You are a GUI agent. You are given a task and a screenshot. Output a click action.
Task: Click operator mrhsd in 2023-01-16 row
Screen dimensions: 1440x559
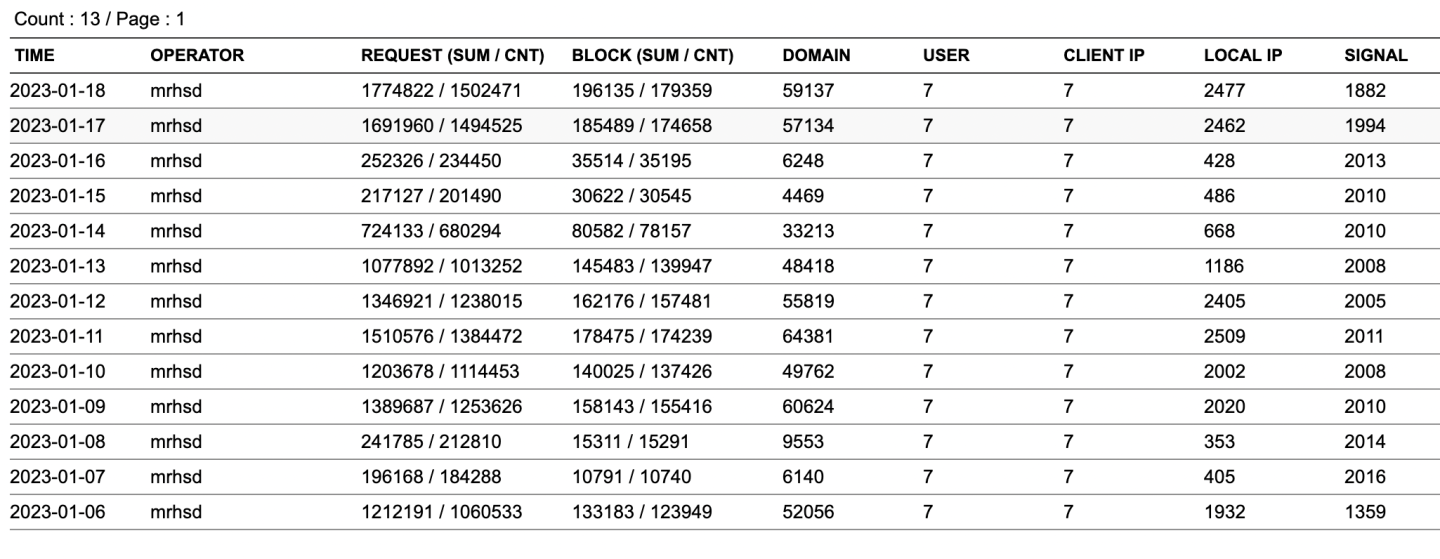point(175,161)
